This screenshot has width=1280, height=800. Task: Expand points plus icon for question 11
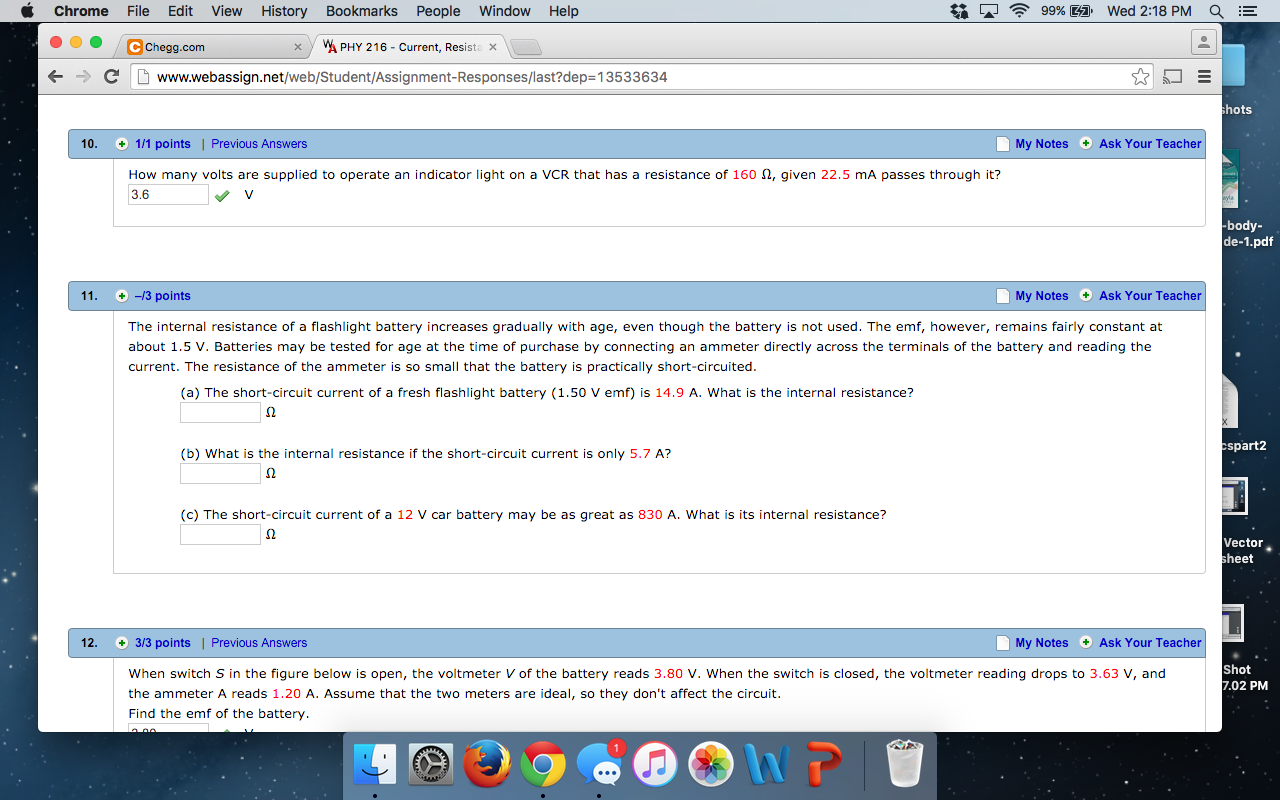point(122,296)
